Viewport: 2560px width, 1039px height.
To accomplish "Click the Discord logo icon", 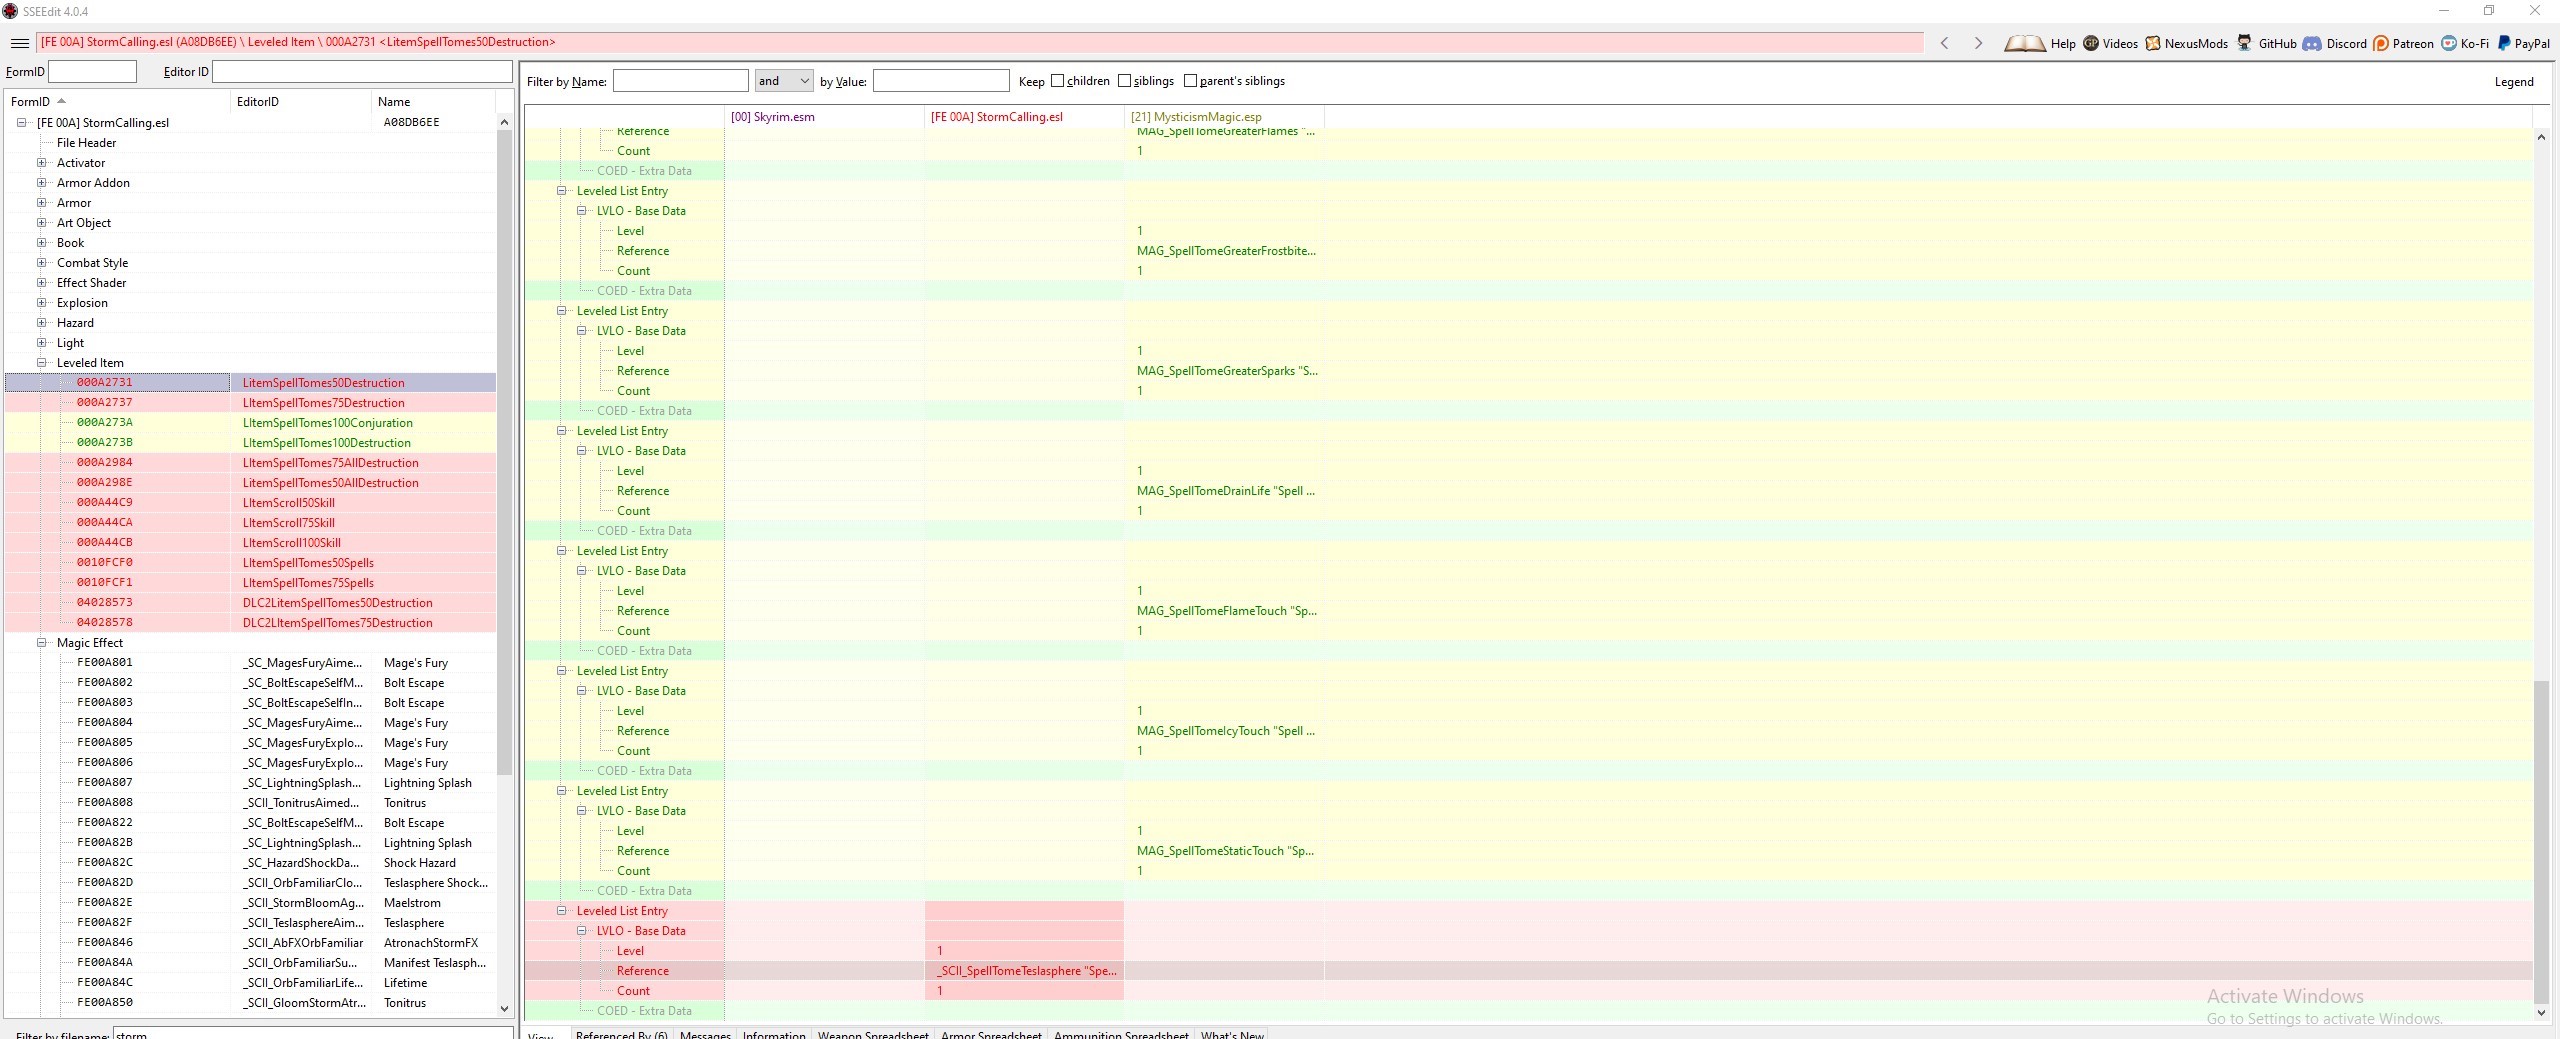I will (2312, 43).
